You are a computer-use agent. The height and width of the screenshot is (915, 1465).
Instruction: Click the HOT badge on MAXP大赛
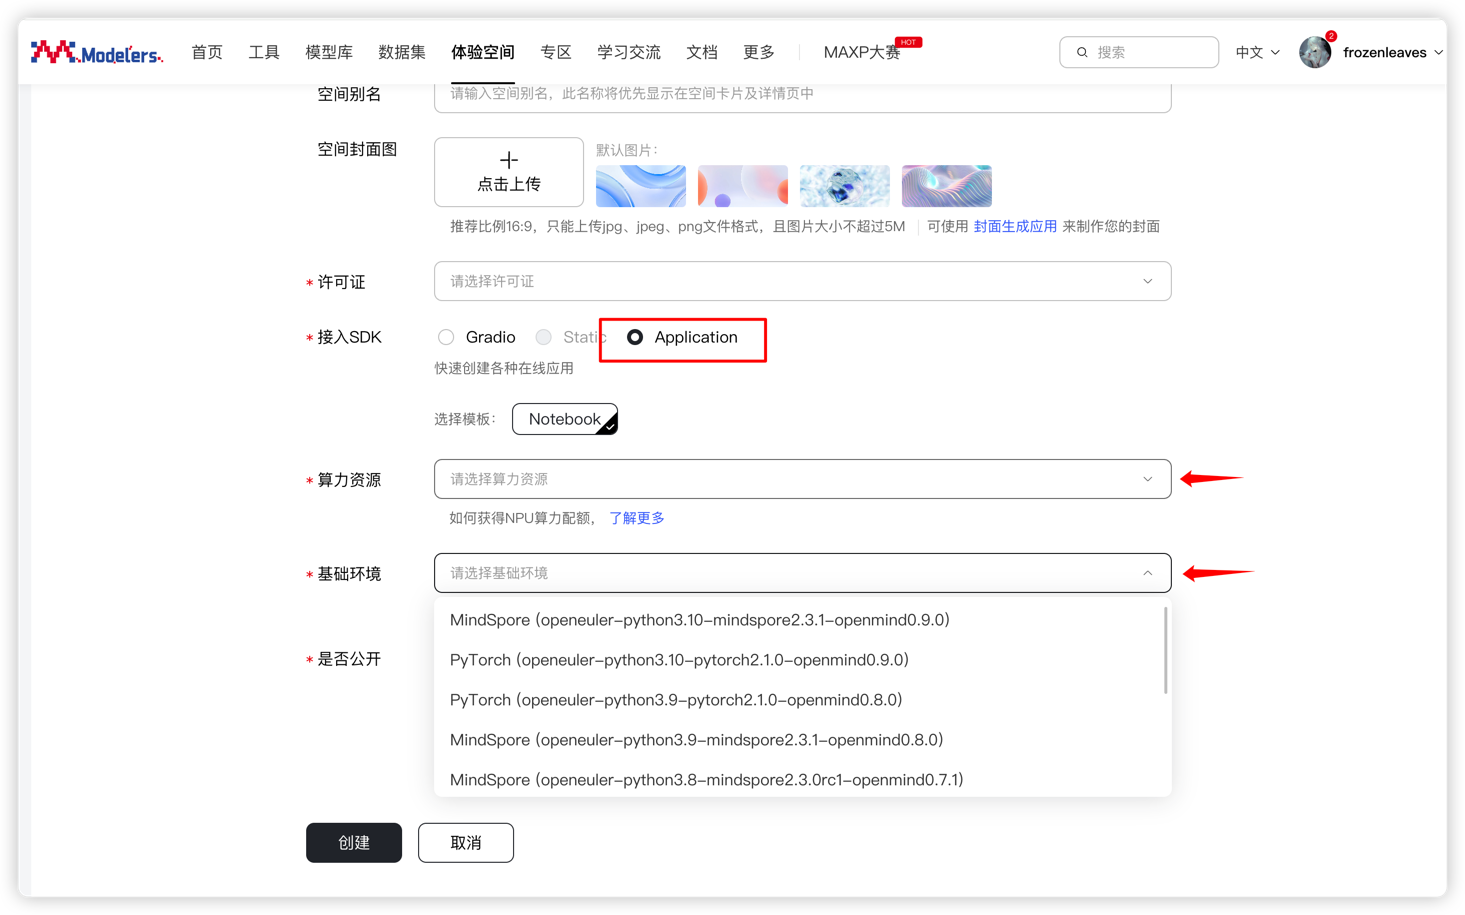(x=908, y=42)
